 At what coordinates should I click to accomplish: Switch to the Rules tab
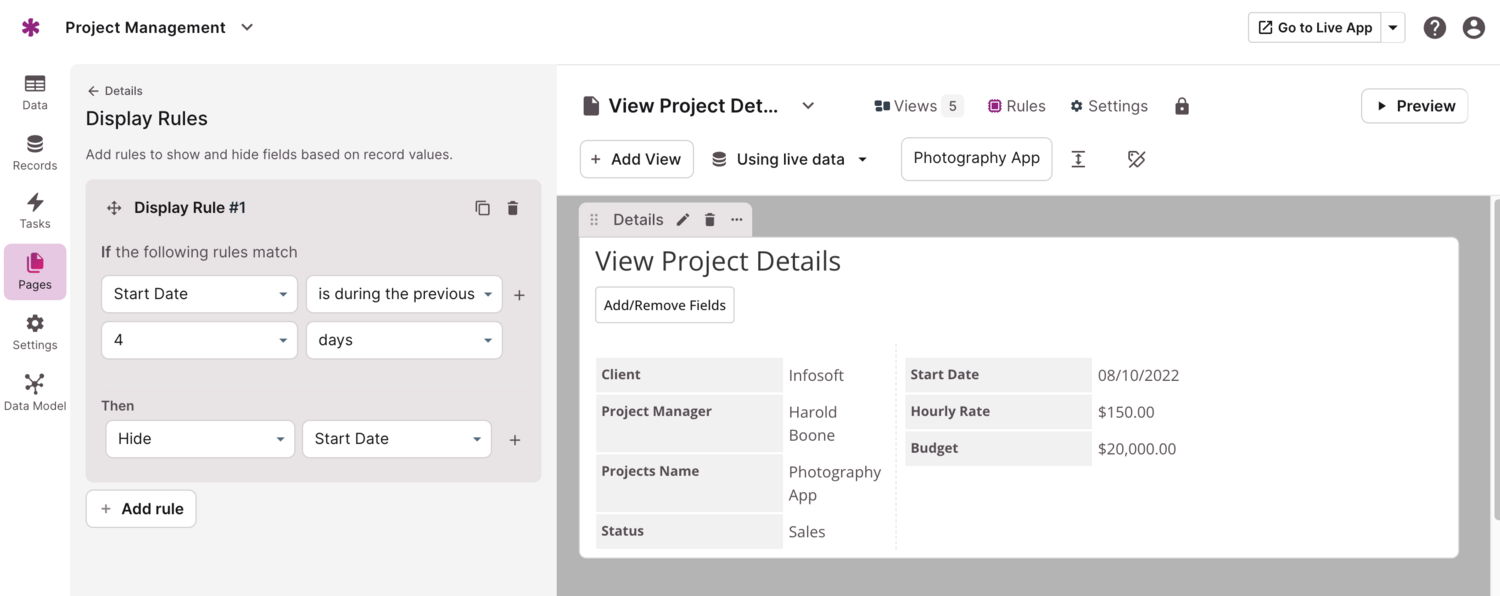pyautogui.click(x=1016, y=106)
